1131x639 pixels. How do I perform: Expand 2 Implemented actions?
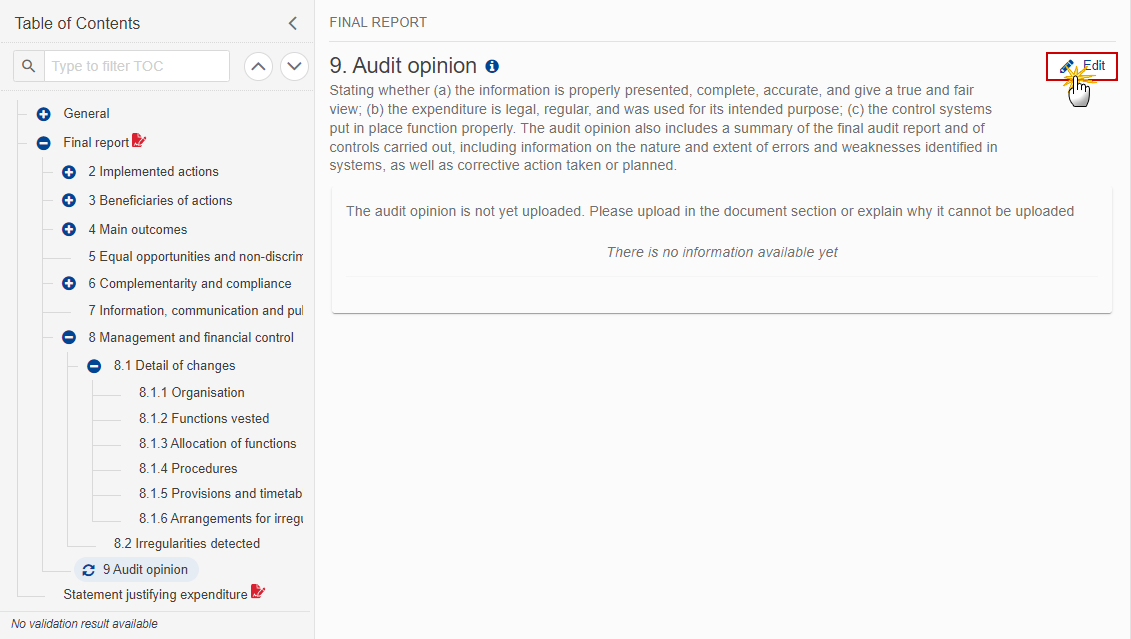pos(69,172)
